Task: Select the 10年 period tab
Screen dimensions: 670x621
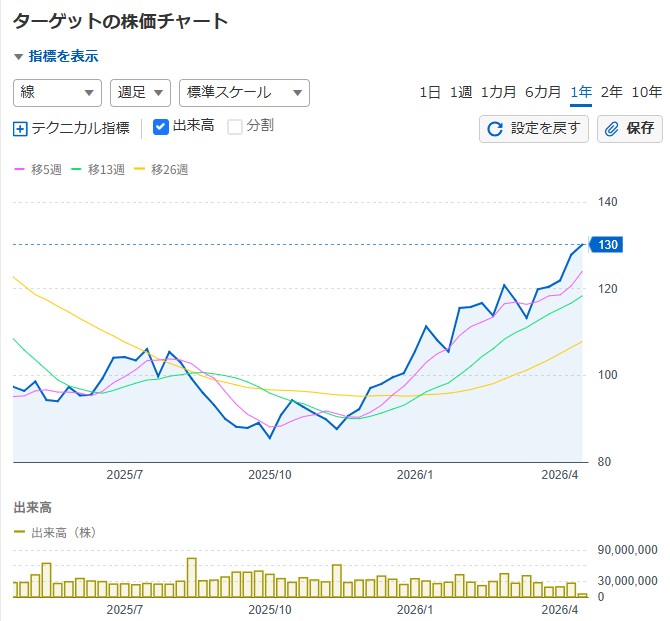Action: coord(647,92)
